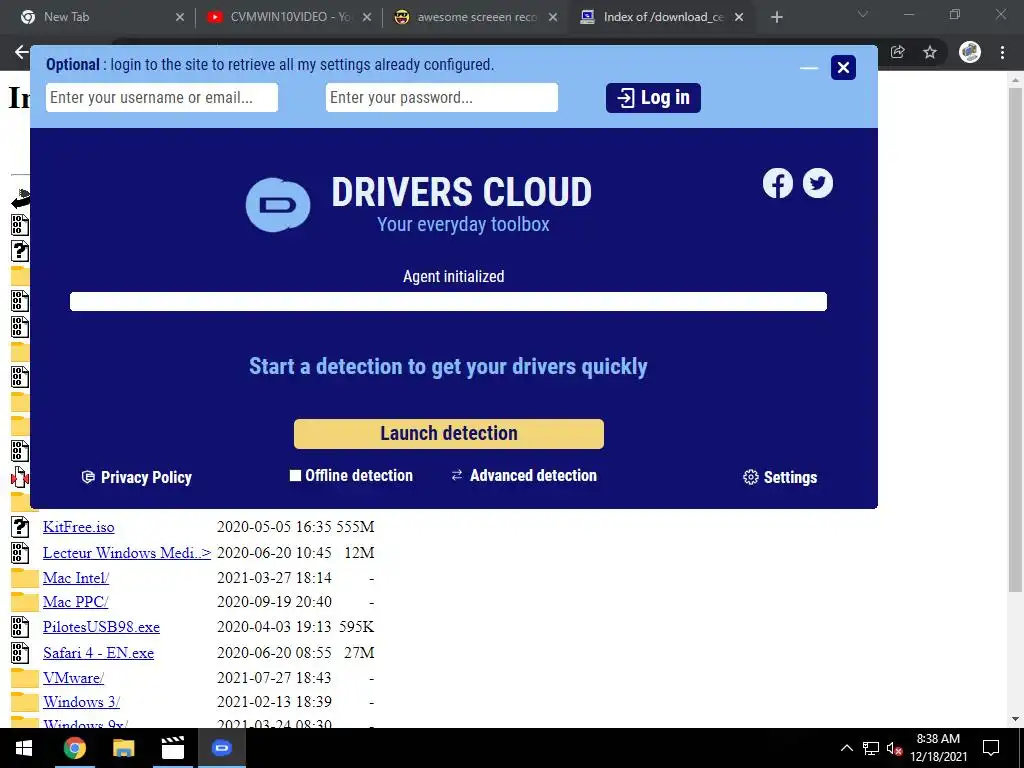Show hidden system tray icons
The image size is (1024, 768).
[x=846, y=748]
